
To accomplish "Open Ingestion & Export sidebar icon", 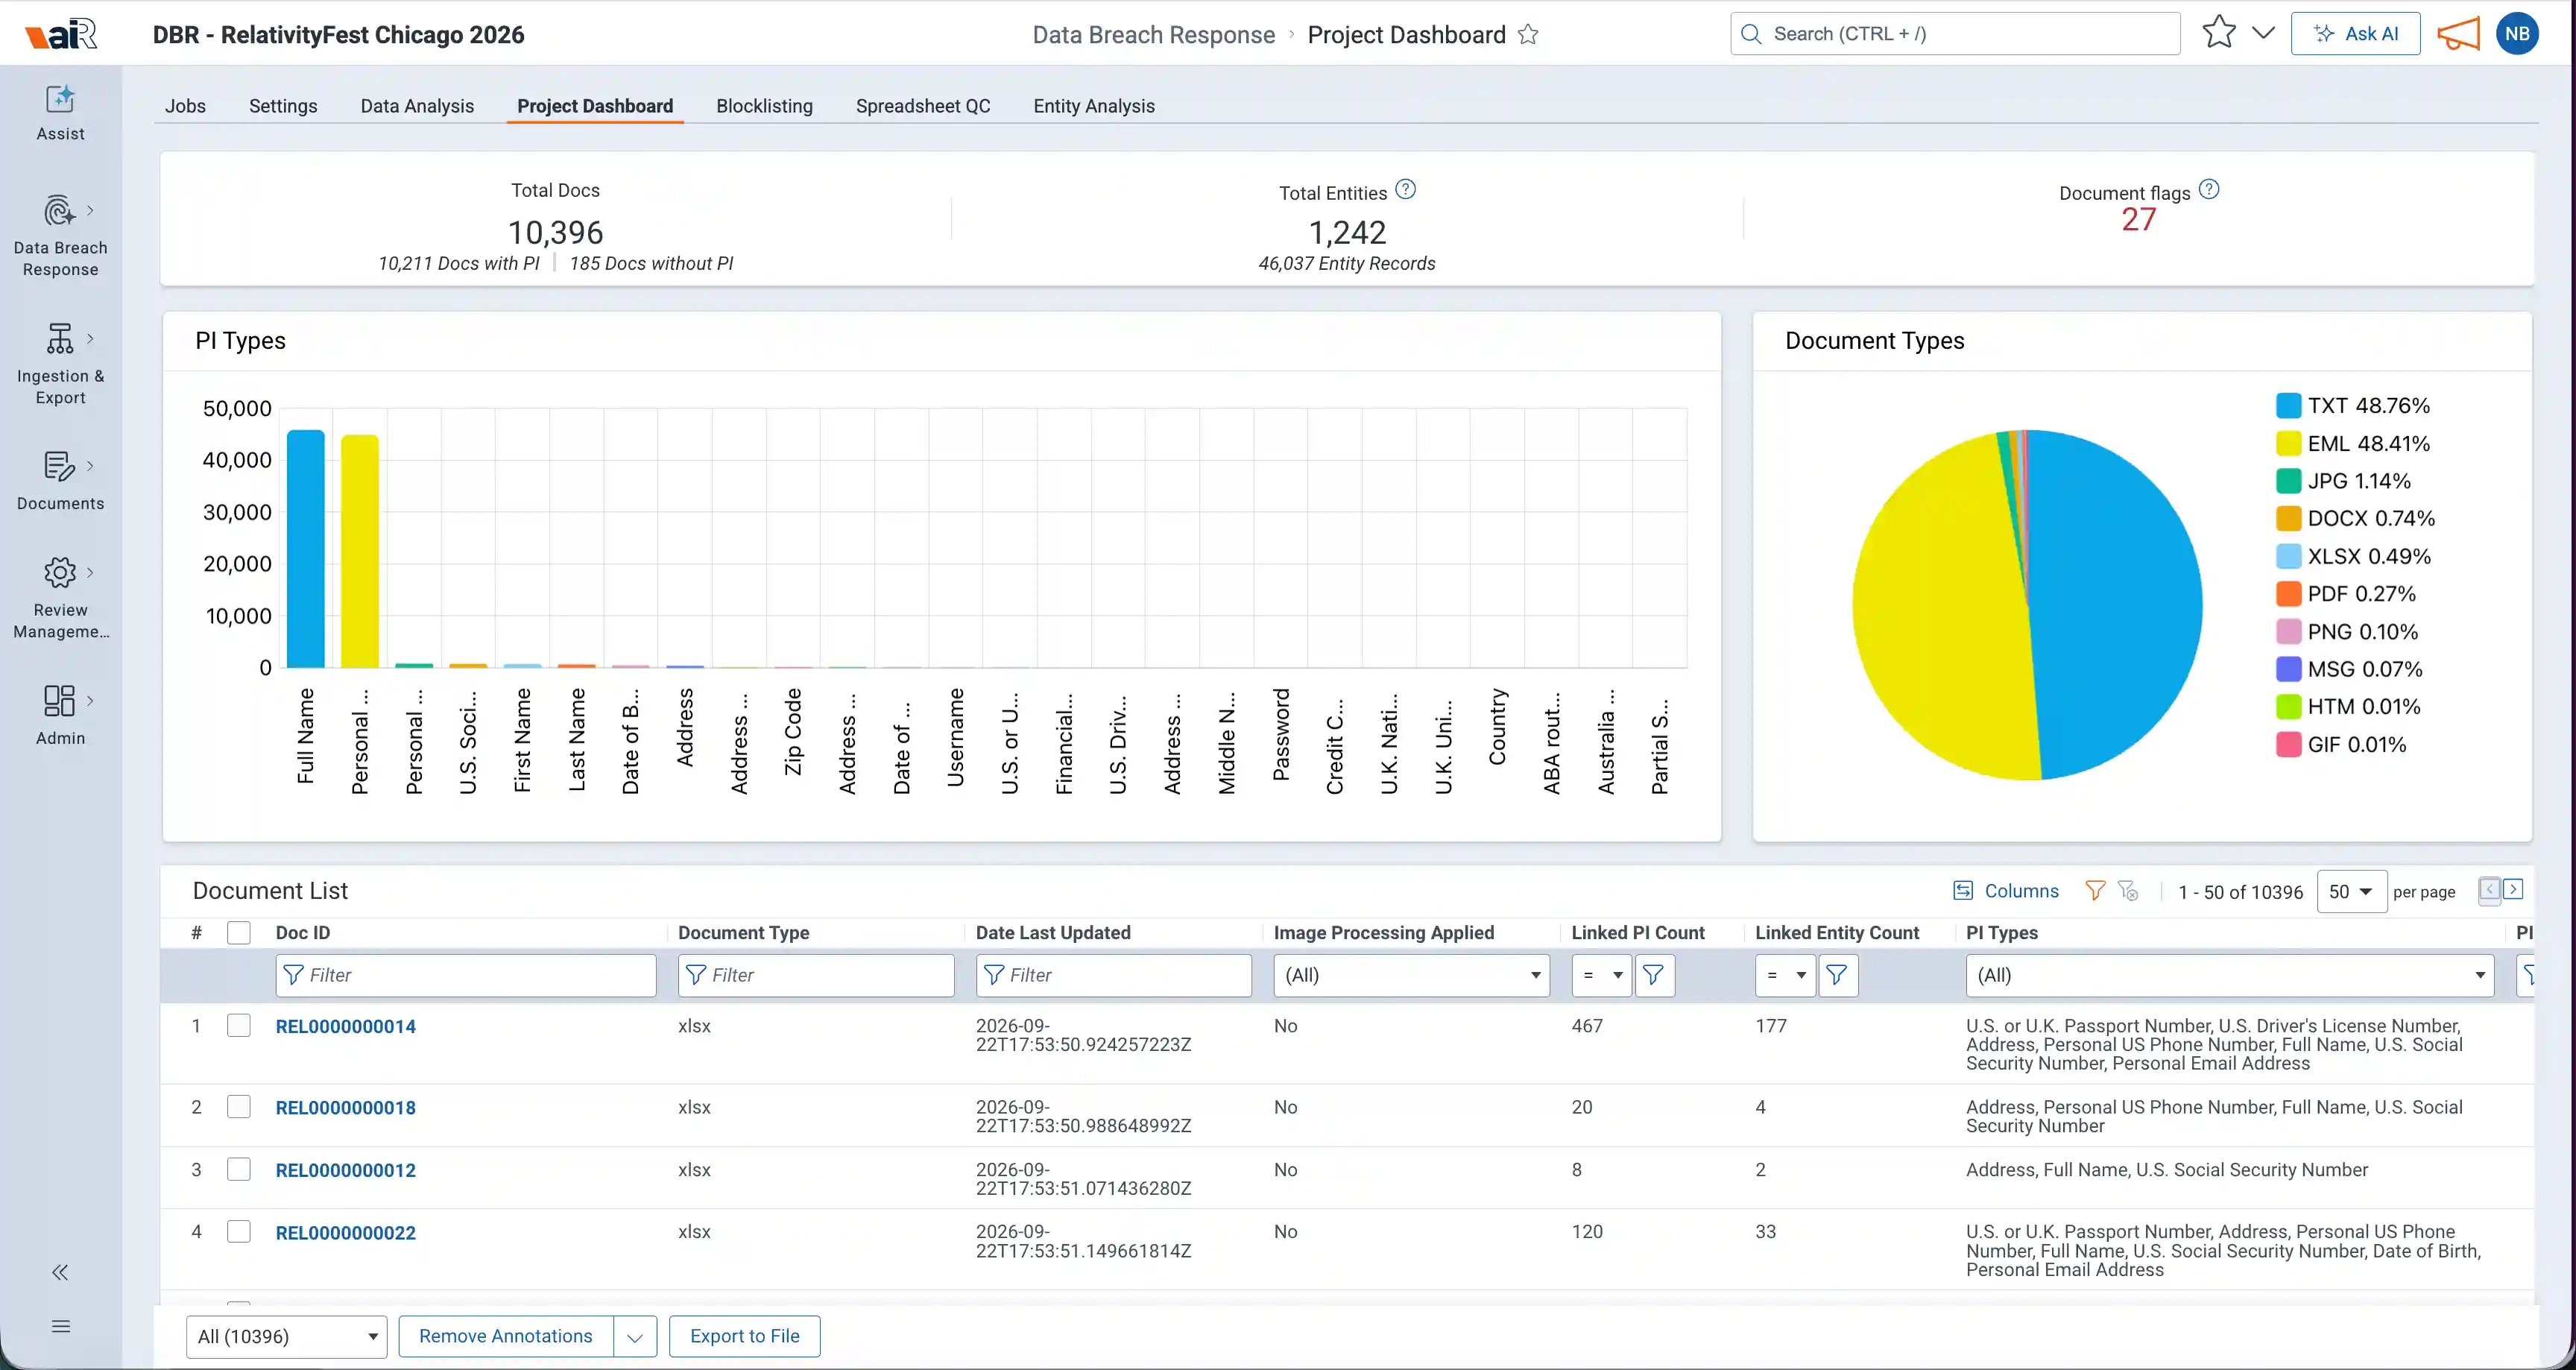I will coord(60,339).
